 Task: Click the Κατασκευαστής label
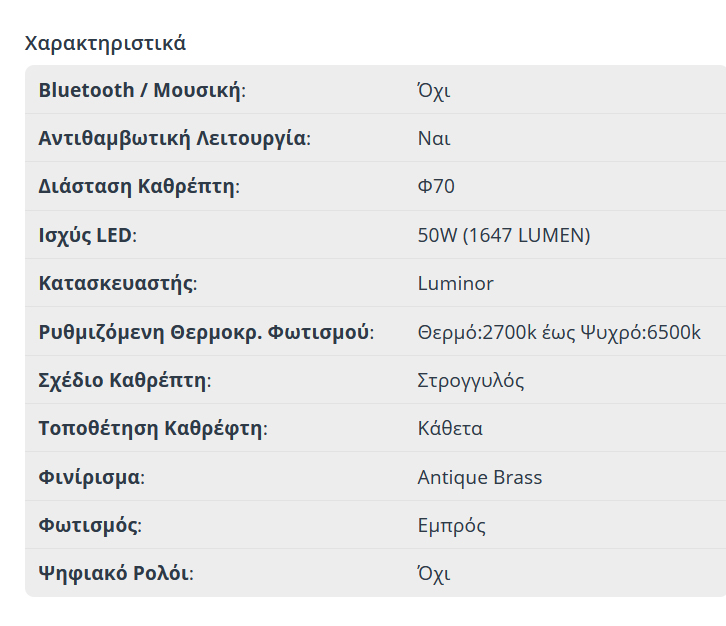coord(117,283)
